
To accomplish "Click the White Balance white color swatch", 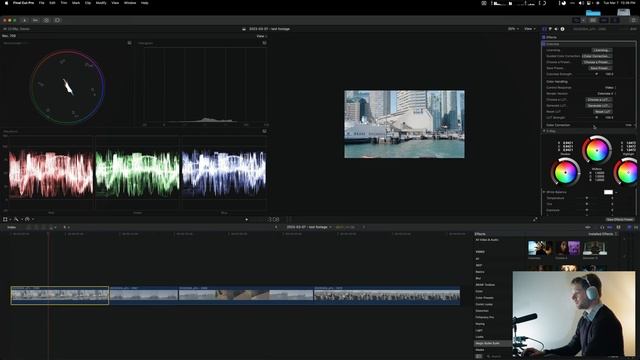I will (608, 192).
